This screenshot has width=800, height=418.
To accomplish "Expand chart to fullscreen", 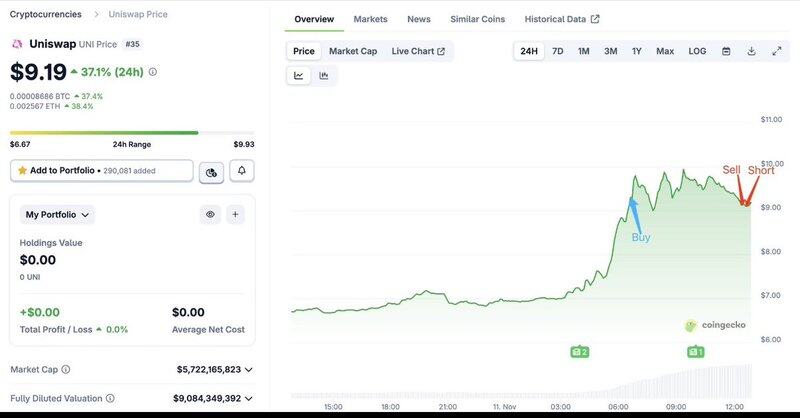I will pos(777,51).
